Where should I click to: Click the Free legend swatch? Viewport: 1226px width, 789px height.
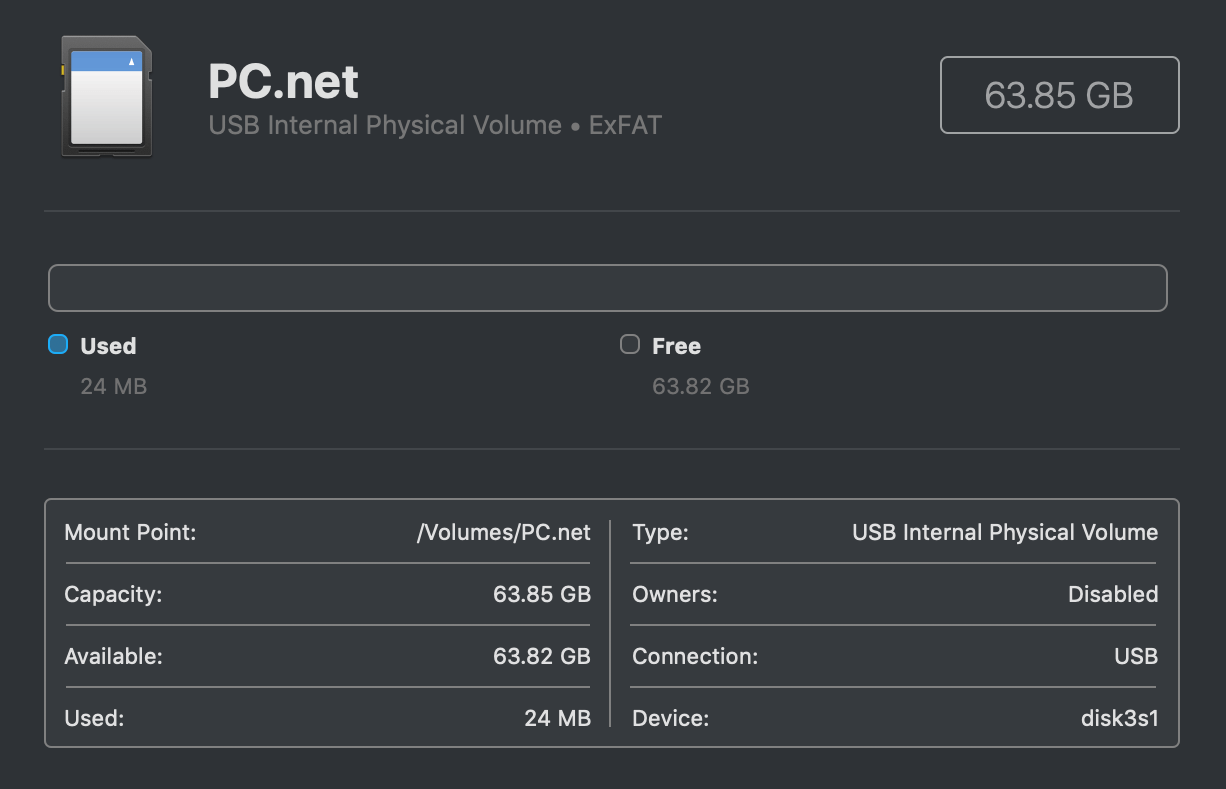coord(630,345)
